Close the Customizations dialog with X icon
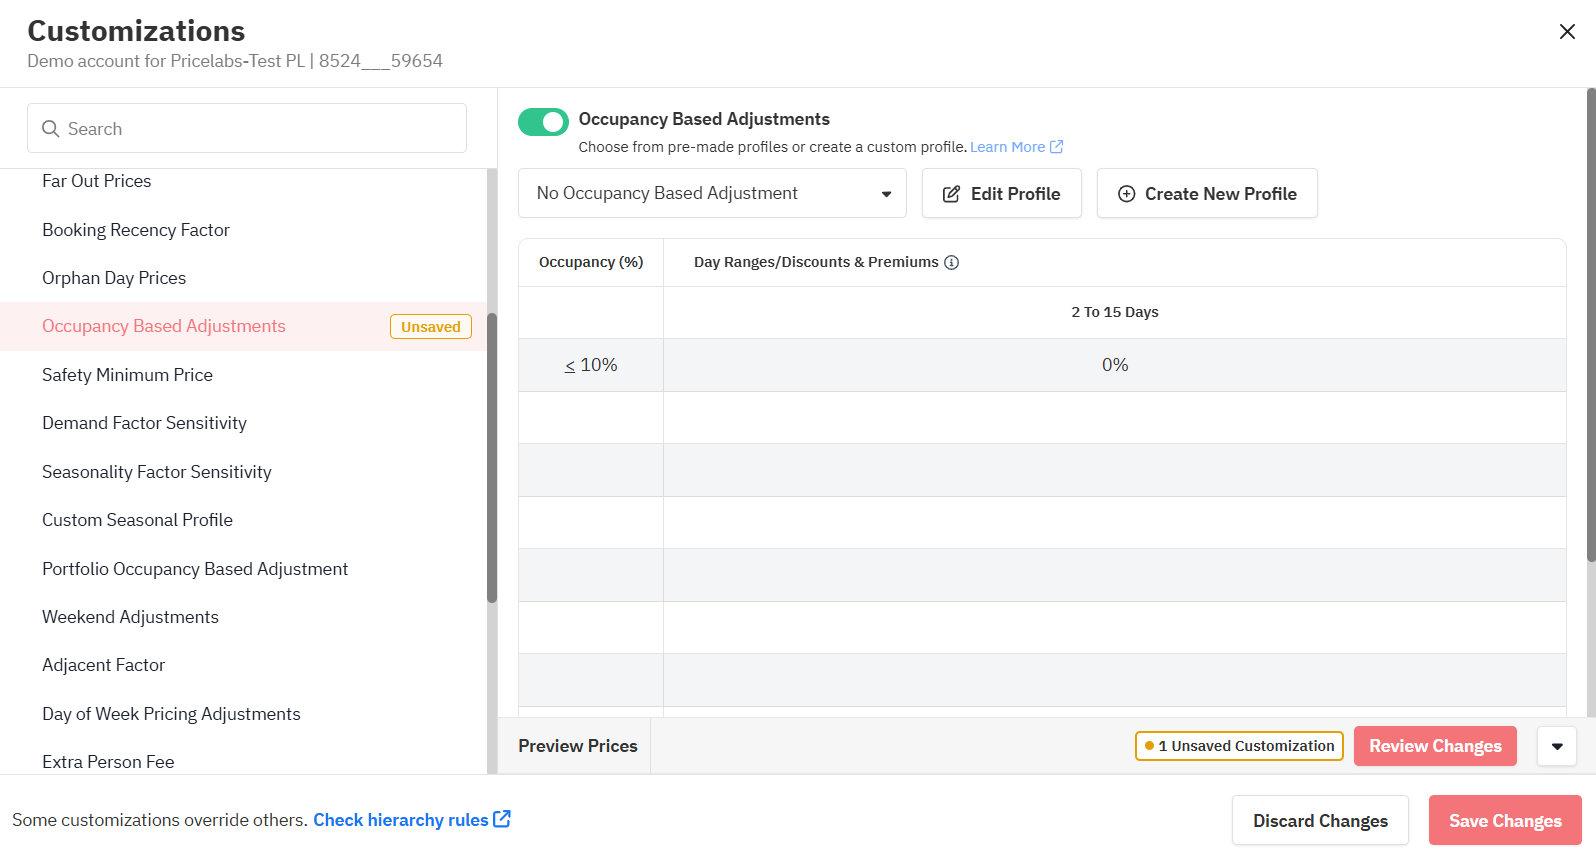Screen dimensions: 1596x858 pos(1567,32)
